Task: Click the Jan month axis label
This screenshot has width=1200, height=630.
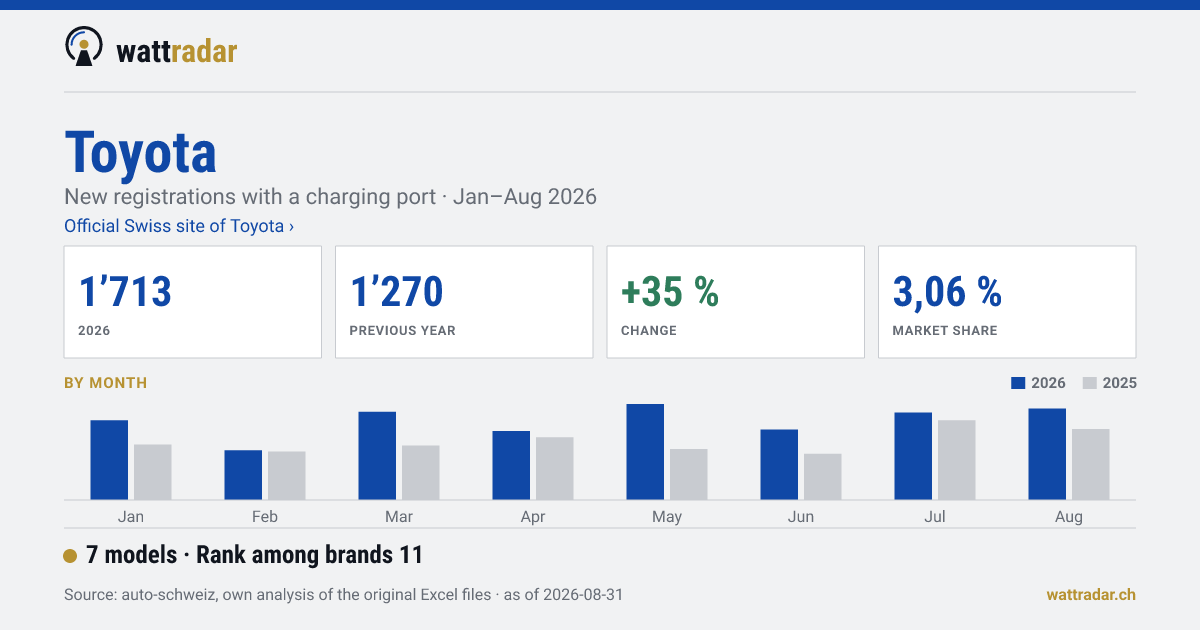Action: [131, 517]
